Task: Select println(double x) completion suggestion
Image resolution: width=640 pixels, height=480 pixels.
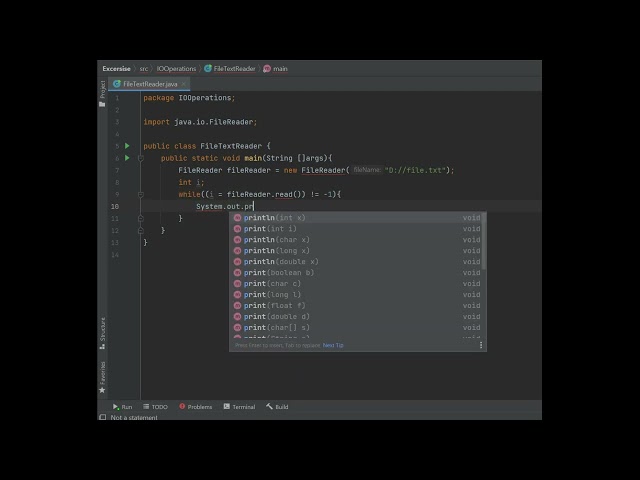Action: [x=356, y=262]
